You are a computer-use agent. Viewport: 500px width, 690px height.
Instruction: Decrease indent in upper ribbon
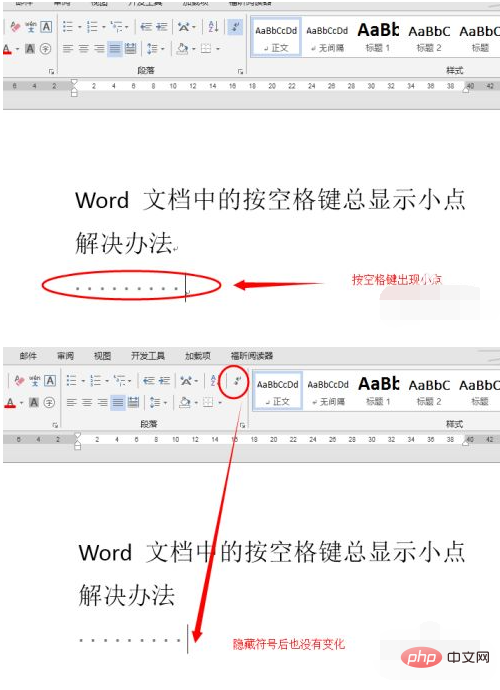click(x=146, y=27)
